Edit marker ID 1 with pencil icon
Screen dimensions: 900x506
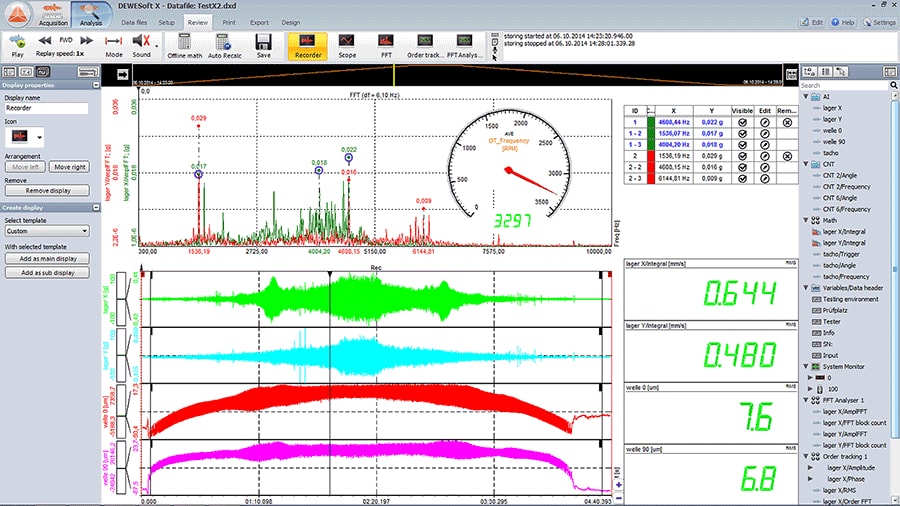click(x=765, y=122)
